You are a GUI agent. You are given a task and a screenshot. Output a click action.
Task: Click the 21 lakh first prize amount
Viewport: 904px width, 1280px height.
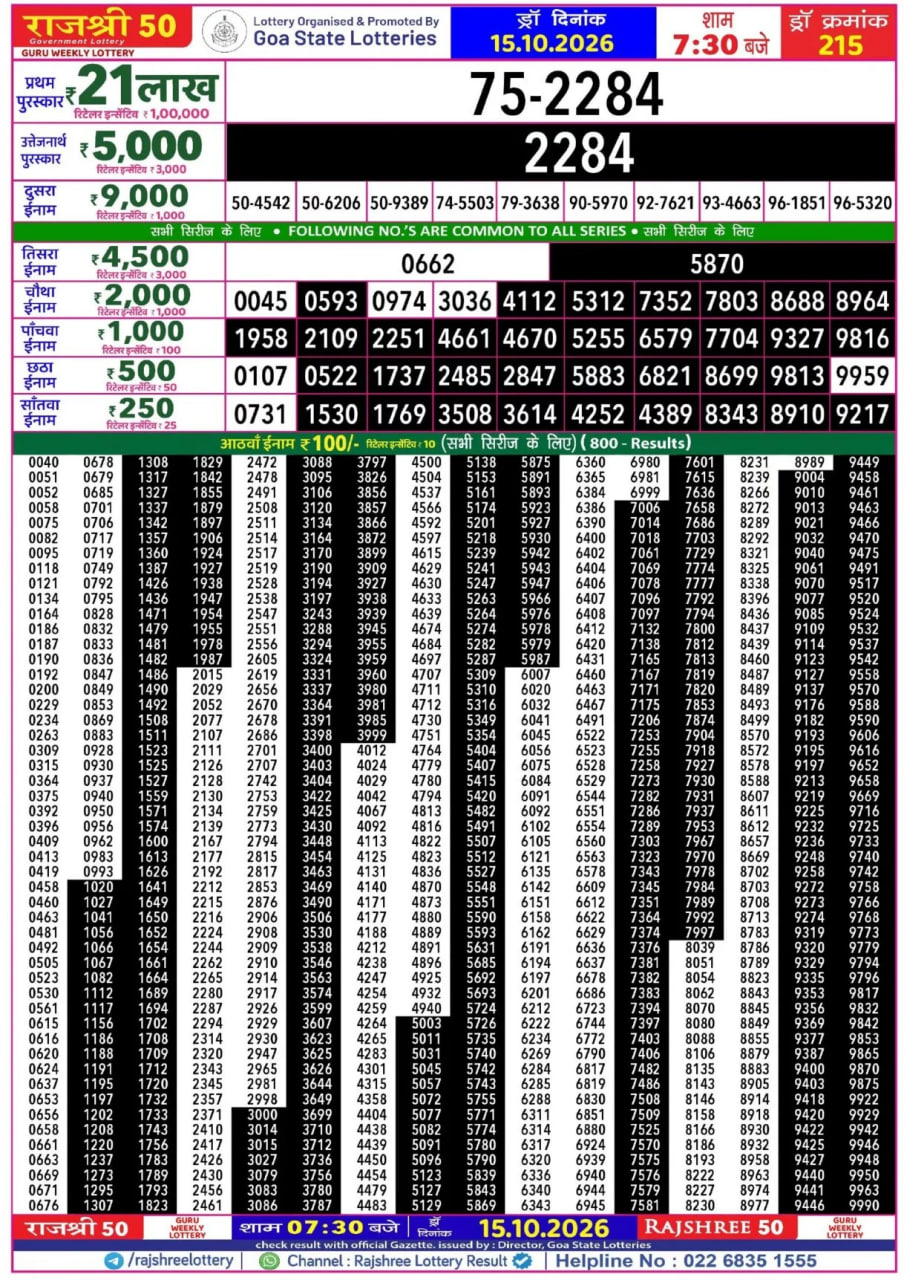148,86
